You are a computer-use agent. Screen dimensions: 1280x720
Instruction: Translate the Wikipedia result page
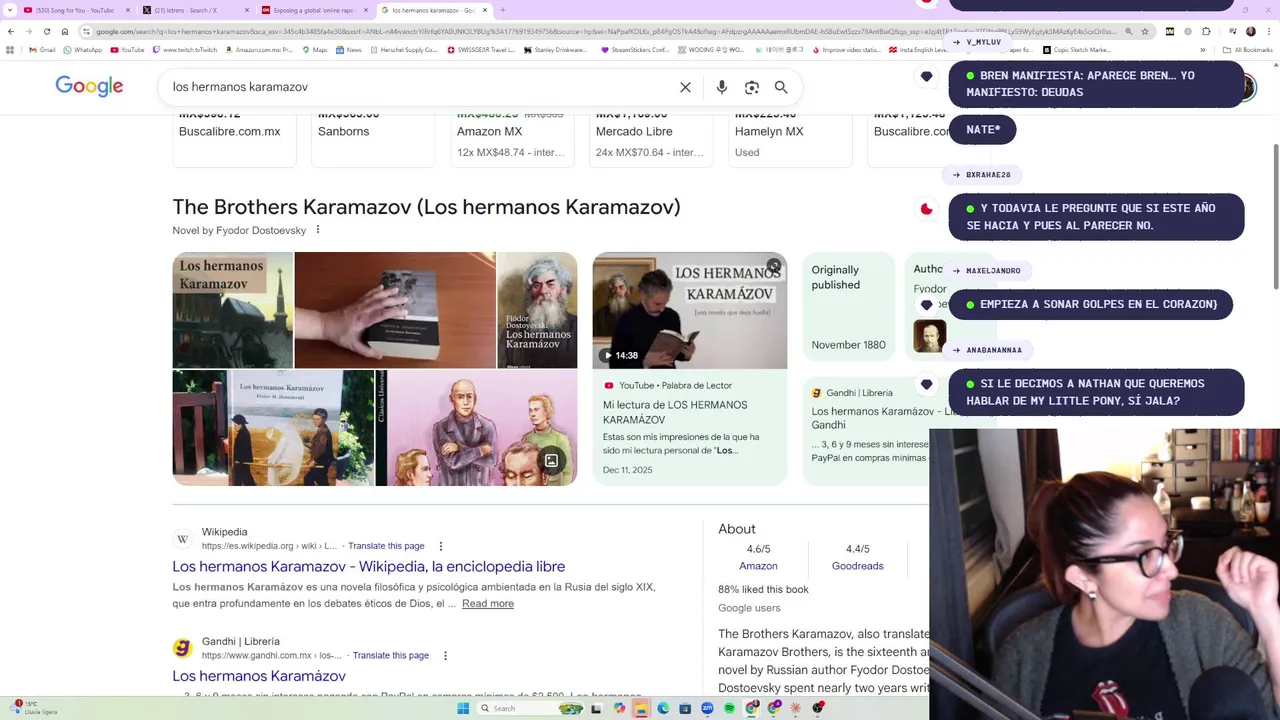(386, 546)
